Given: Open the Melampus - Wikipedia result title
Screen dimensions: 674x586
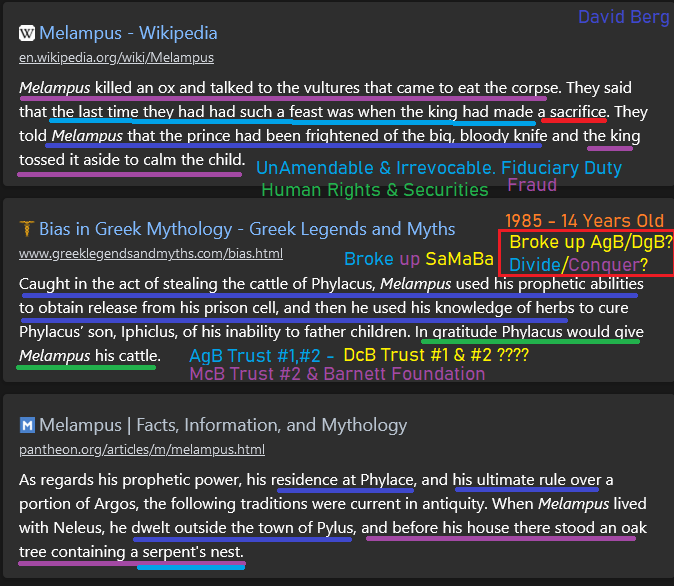Looking at the screenshot, I should (128, 33).
